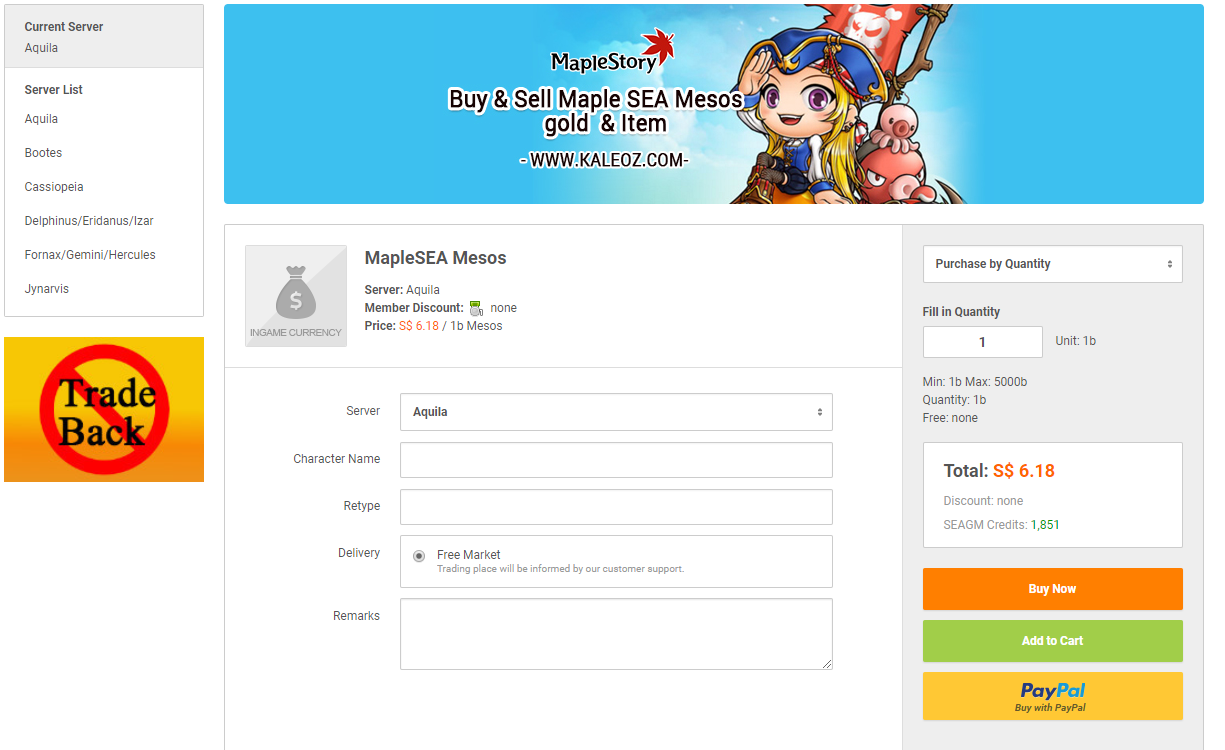Image resolution: width=1225 pixels, height=750 pixels.
Task: Click the Unit: 1b label
Action: click(1076, 341)
